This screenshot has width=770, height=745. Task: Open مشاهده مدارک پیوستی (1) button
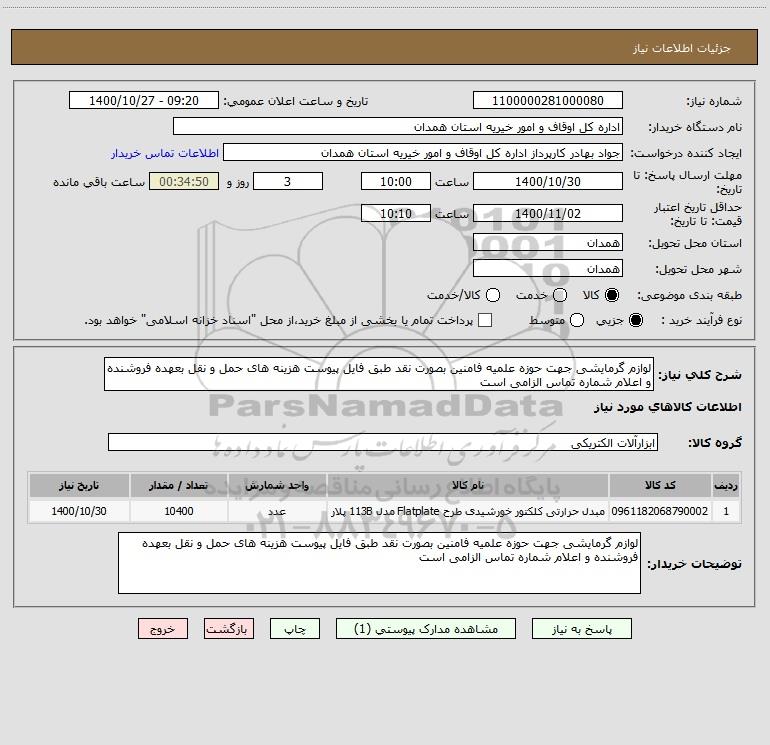(x=426, y=629)
